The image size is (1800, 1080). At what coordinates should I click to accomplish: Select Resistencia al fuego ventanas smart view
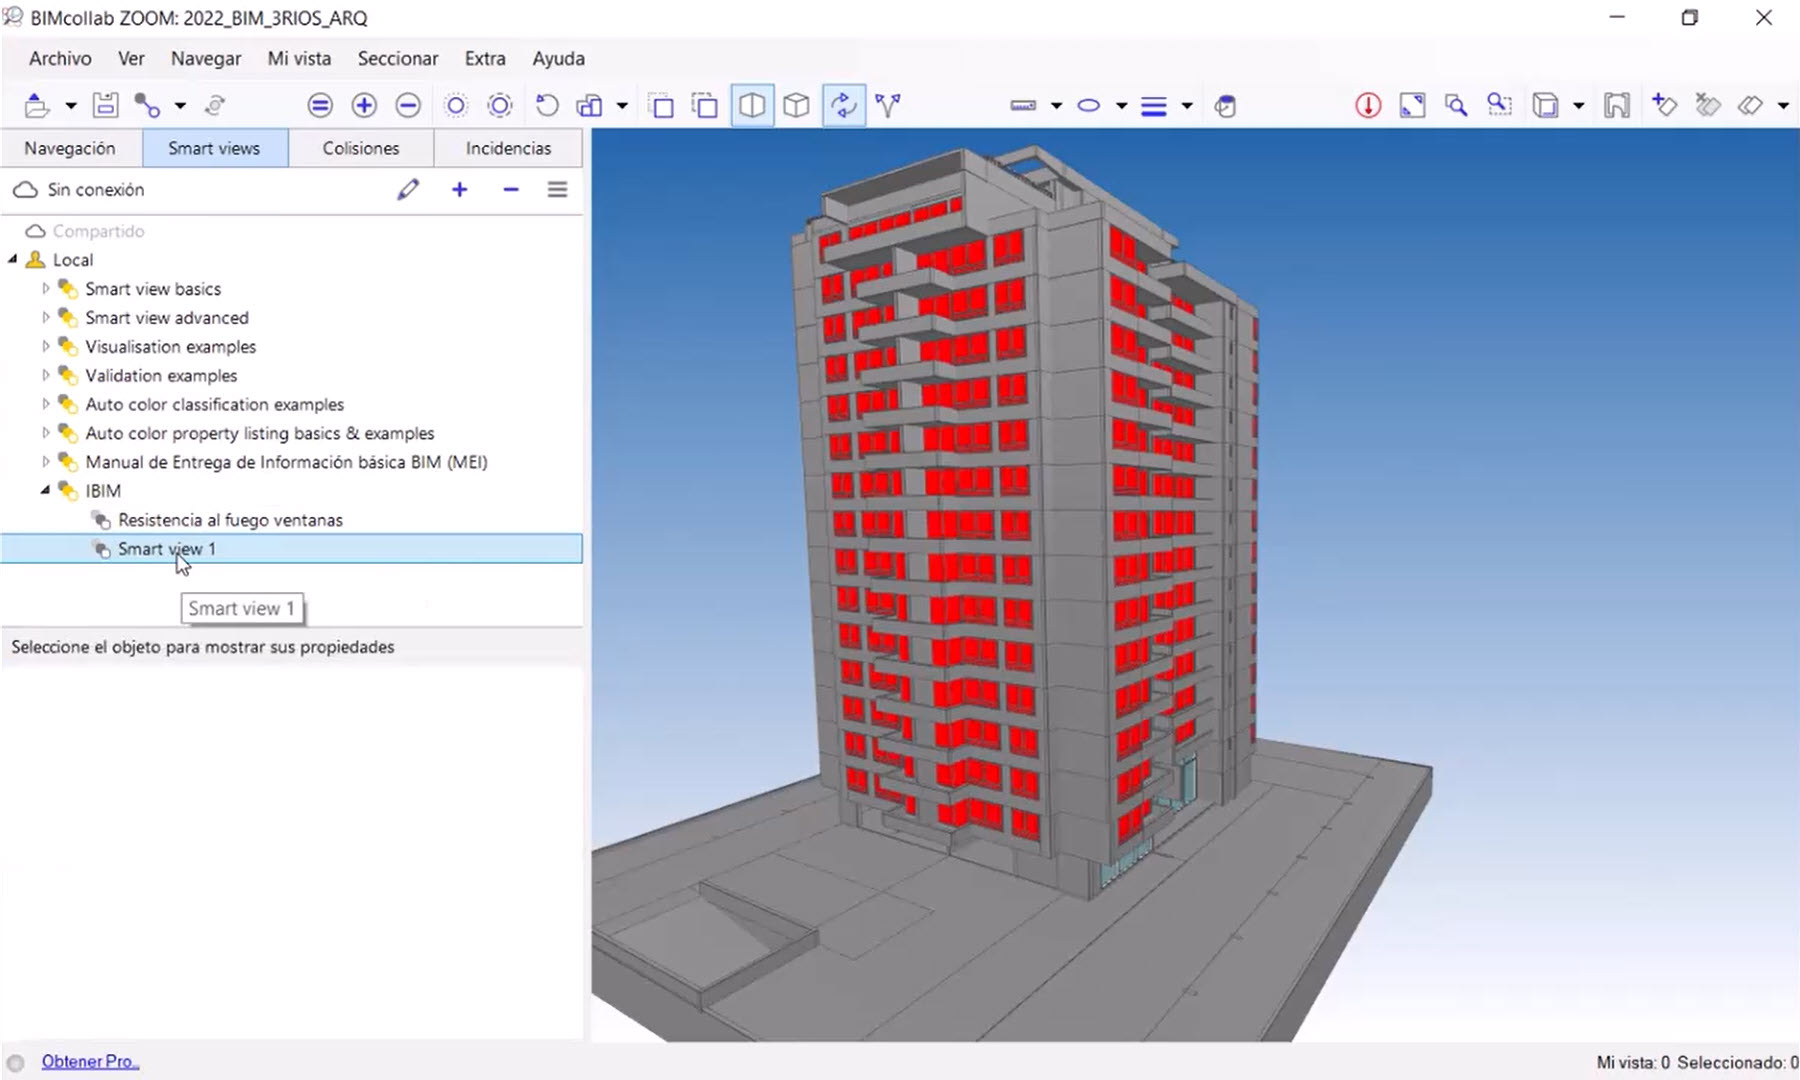pyautogui.click(x=230, y=520)
